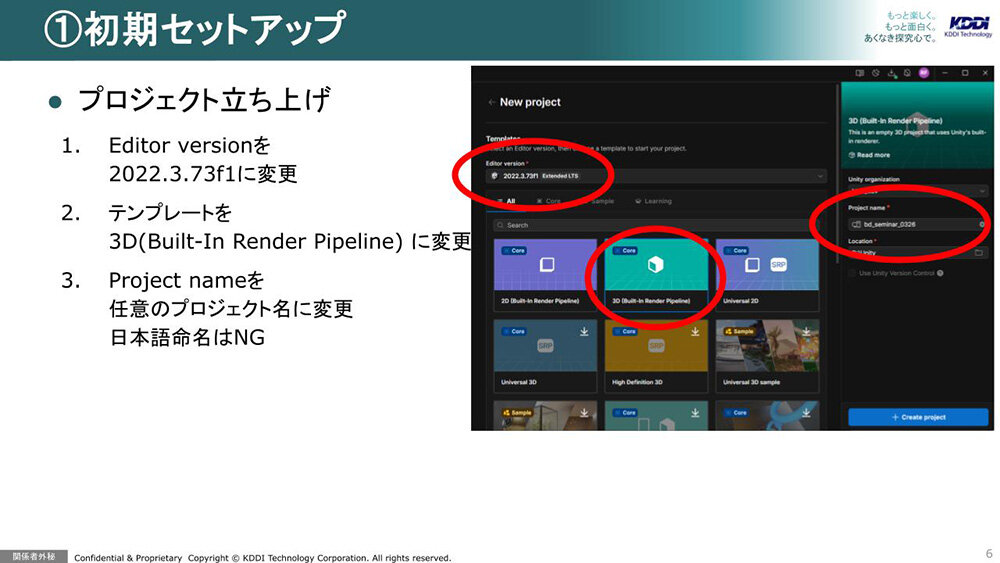Click the Project name input field
Screen dimensions: 1000x563
tap(910, 224)
